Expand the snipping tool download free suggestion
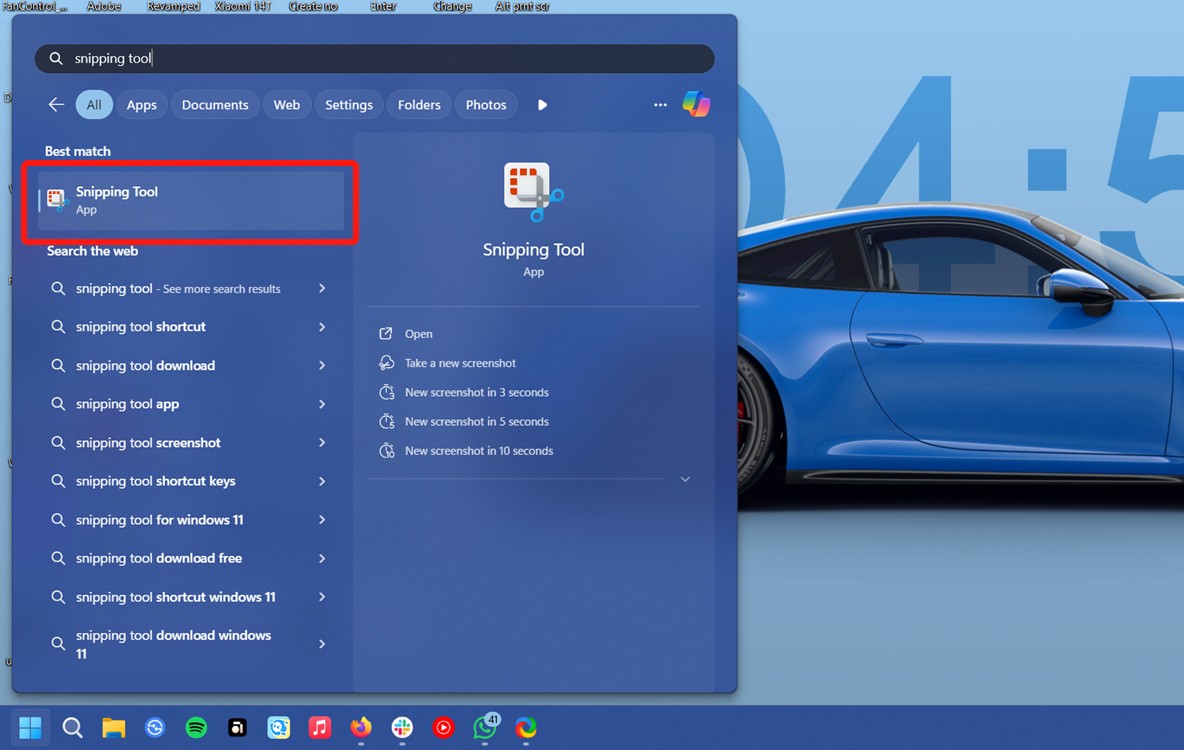Image resolution: width=1184 pixels, height=750 pixels. click(322, 558)
